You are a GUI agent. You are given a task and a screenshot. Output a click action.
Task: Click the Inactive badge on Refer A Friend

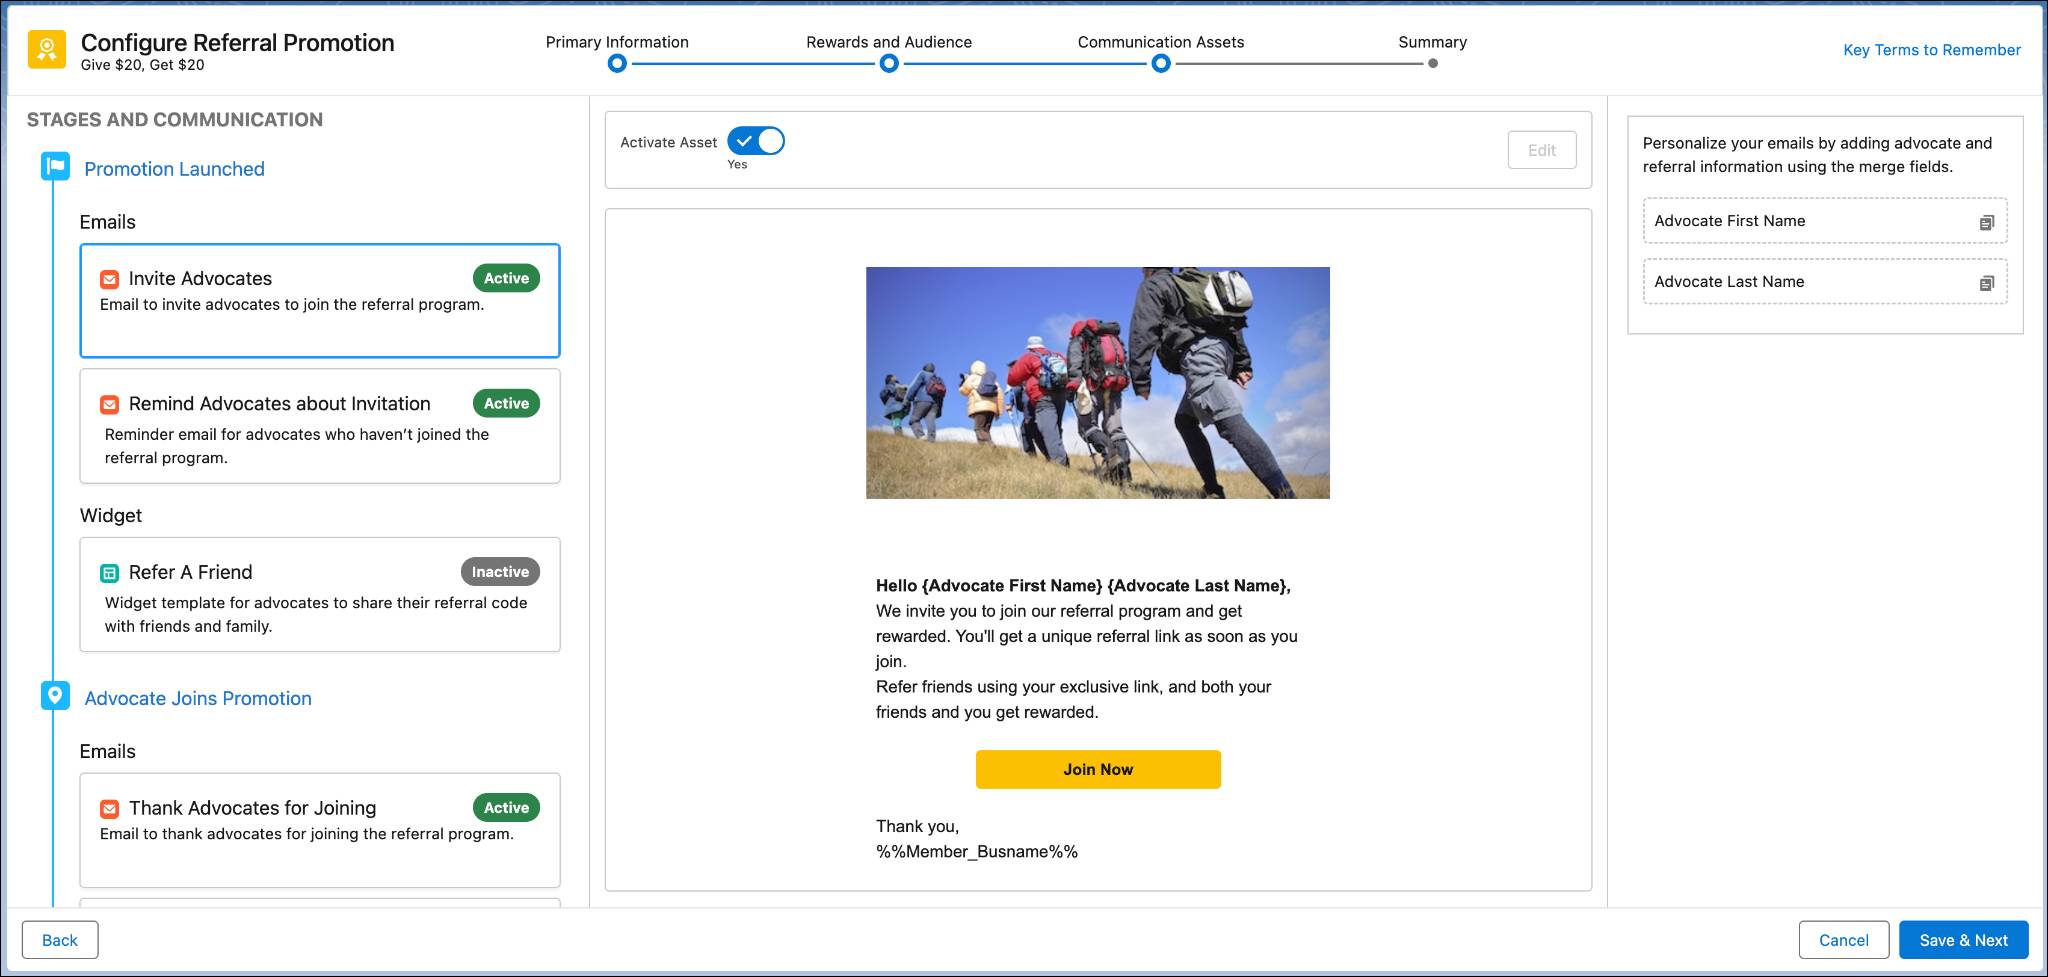pos(500,572)
